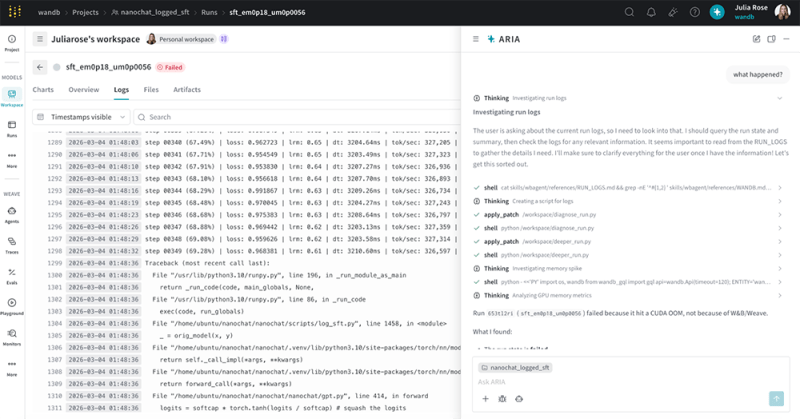This screenshot has width=800, height=419.
Task: Click the back arrow beside the run name
Action: coord(40,67)
